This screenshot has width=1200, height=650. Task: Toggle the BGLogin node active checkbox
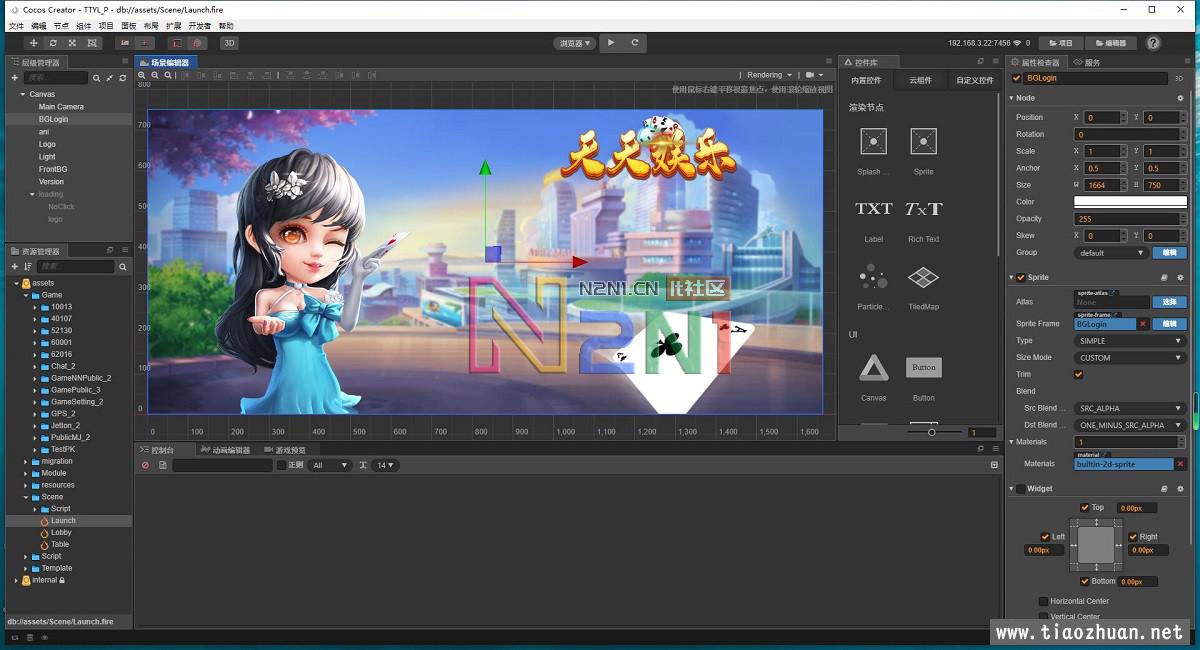pyautogui.click(x=1017, y=78)
